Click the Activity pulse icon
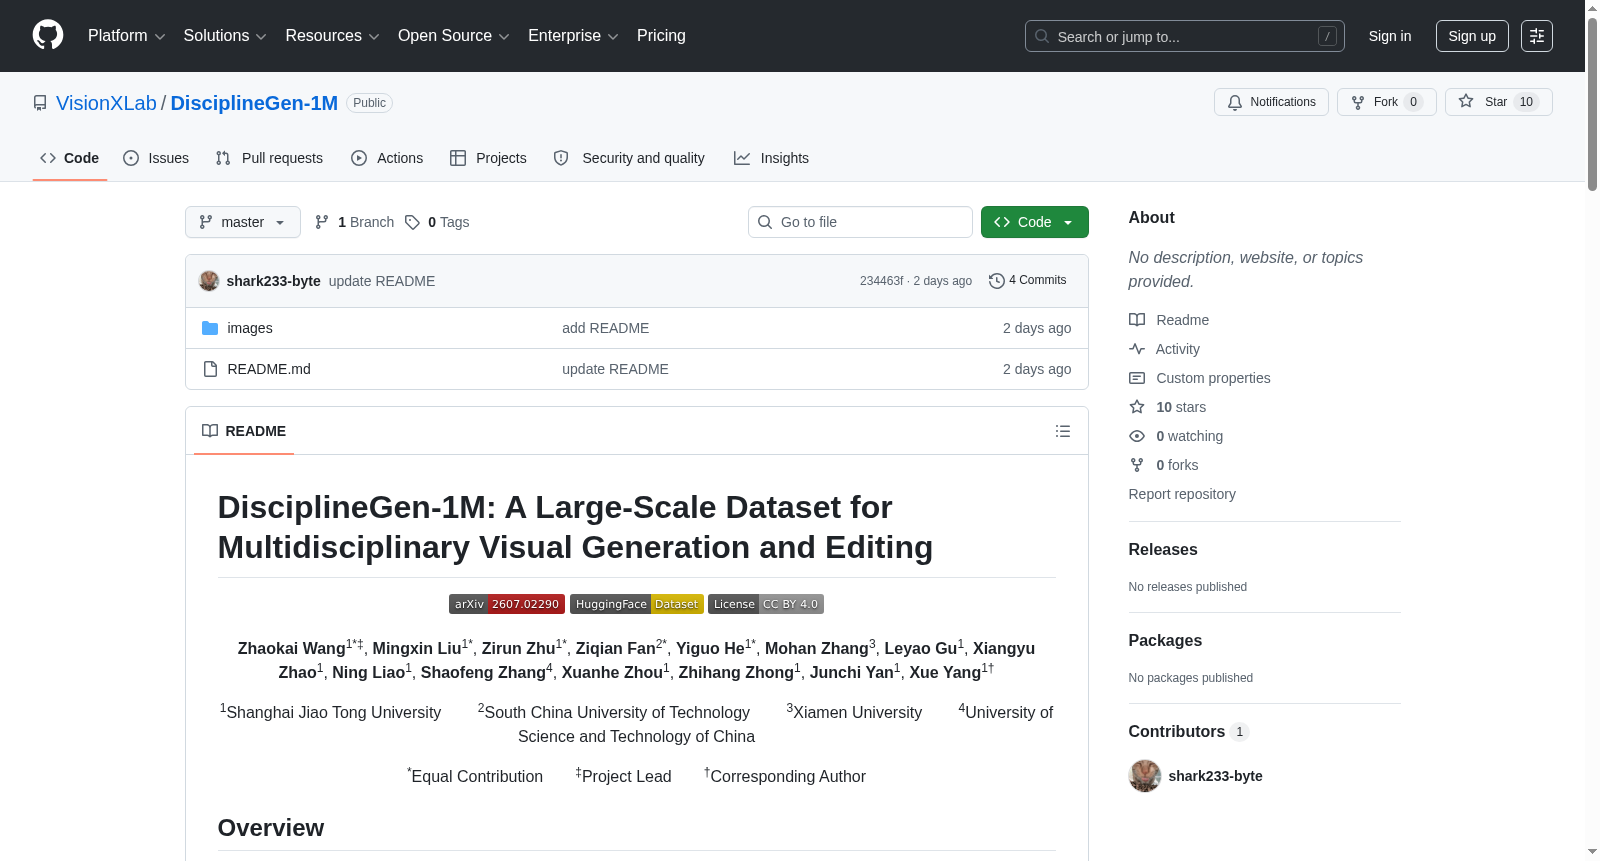The width and height of the screenshot is (1600, 861). click(1137, 349)
